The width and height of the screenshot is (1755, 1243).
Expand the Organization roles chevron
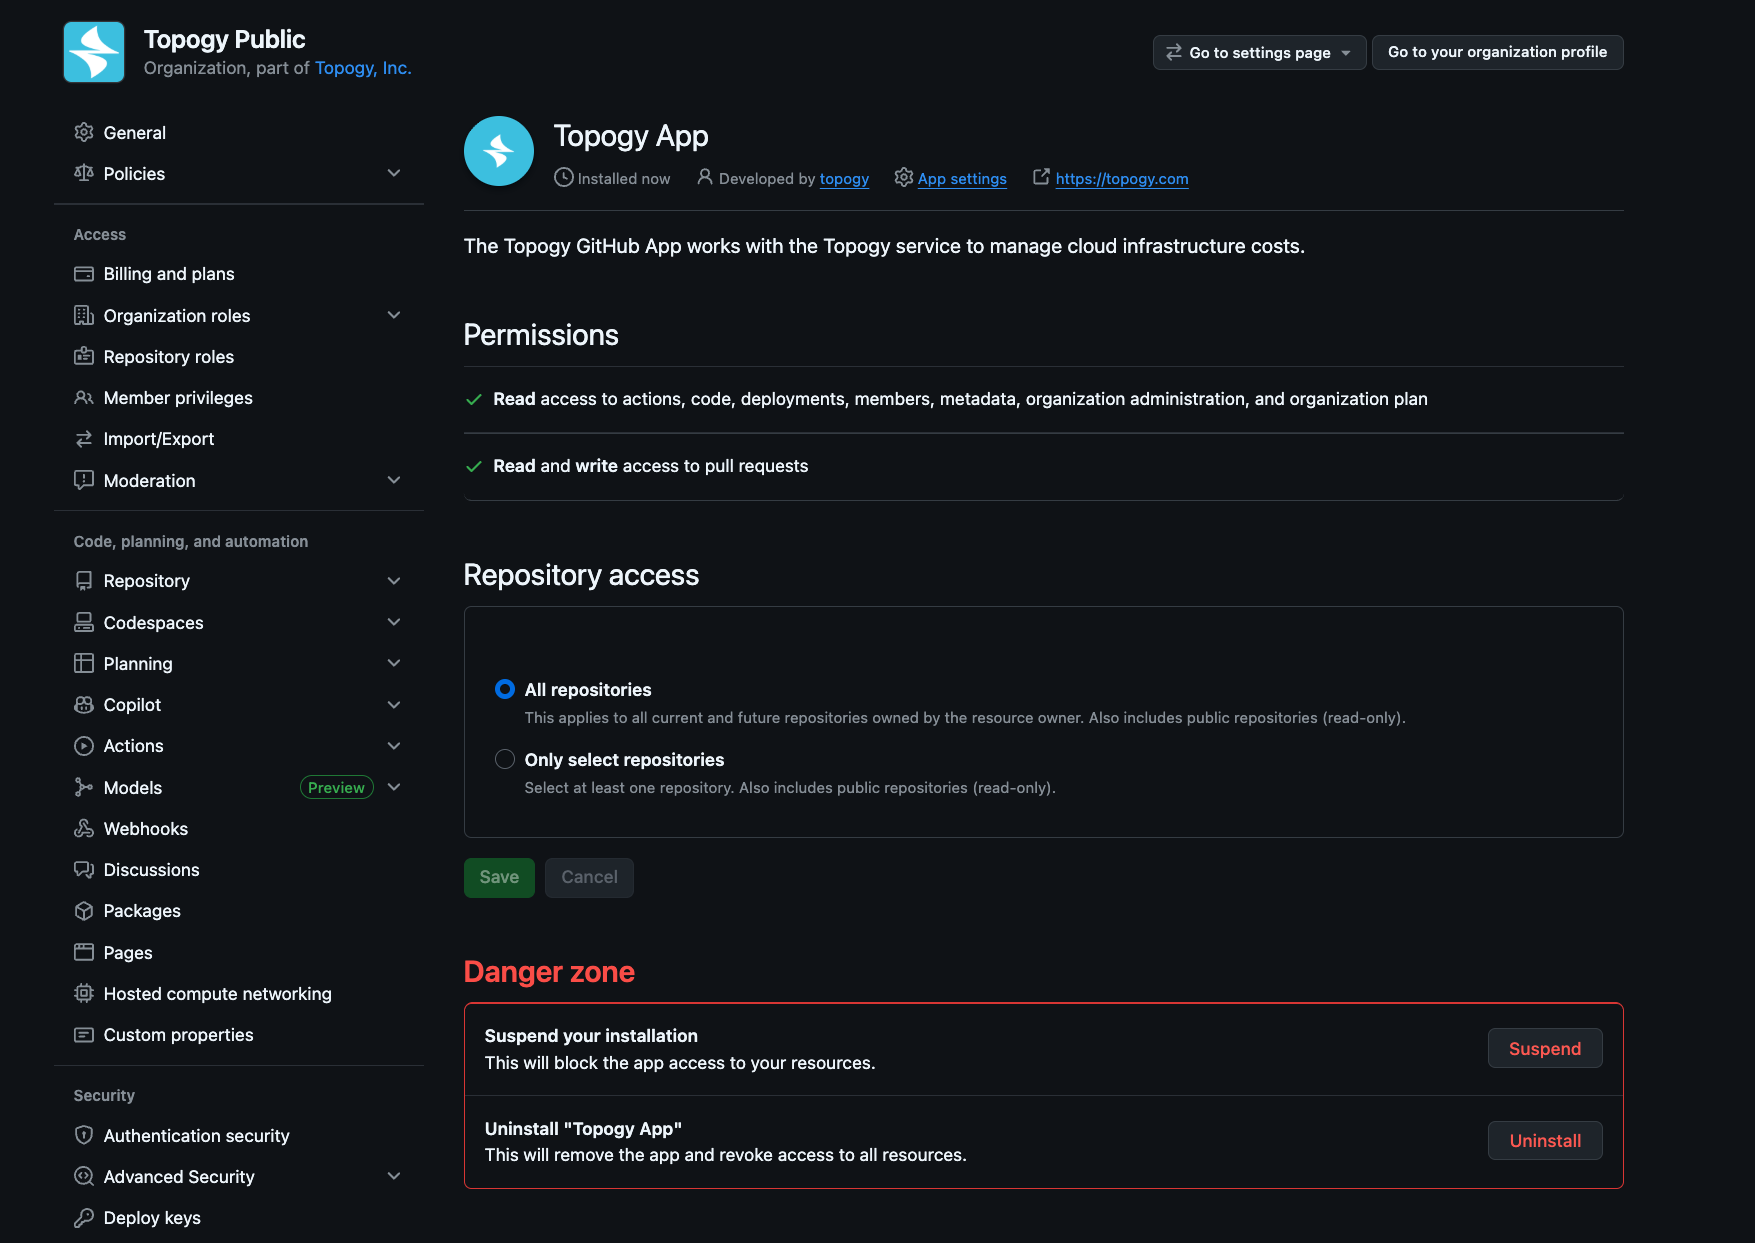[x=394, y=315]
